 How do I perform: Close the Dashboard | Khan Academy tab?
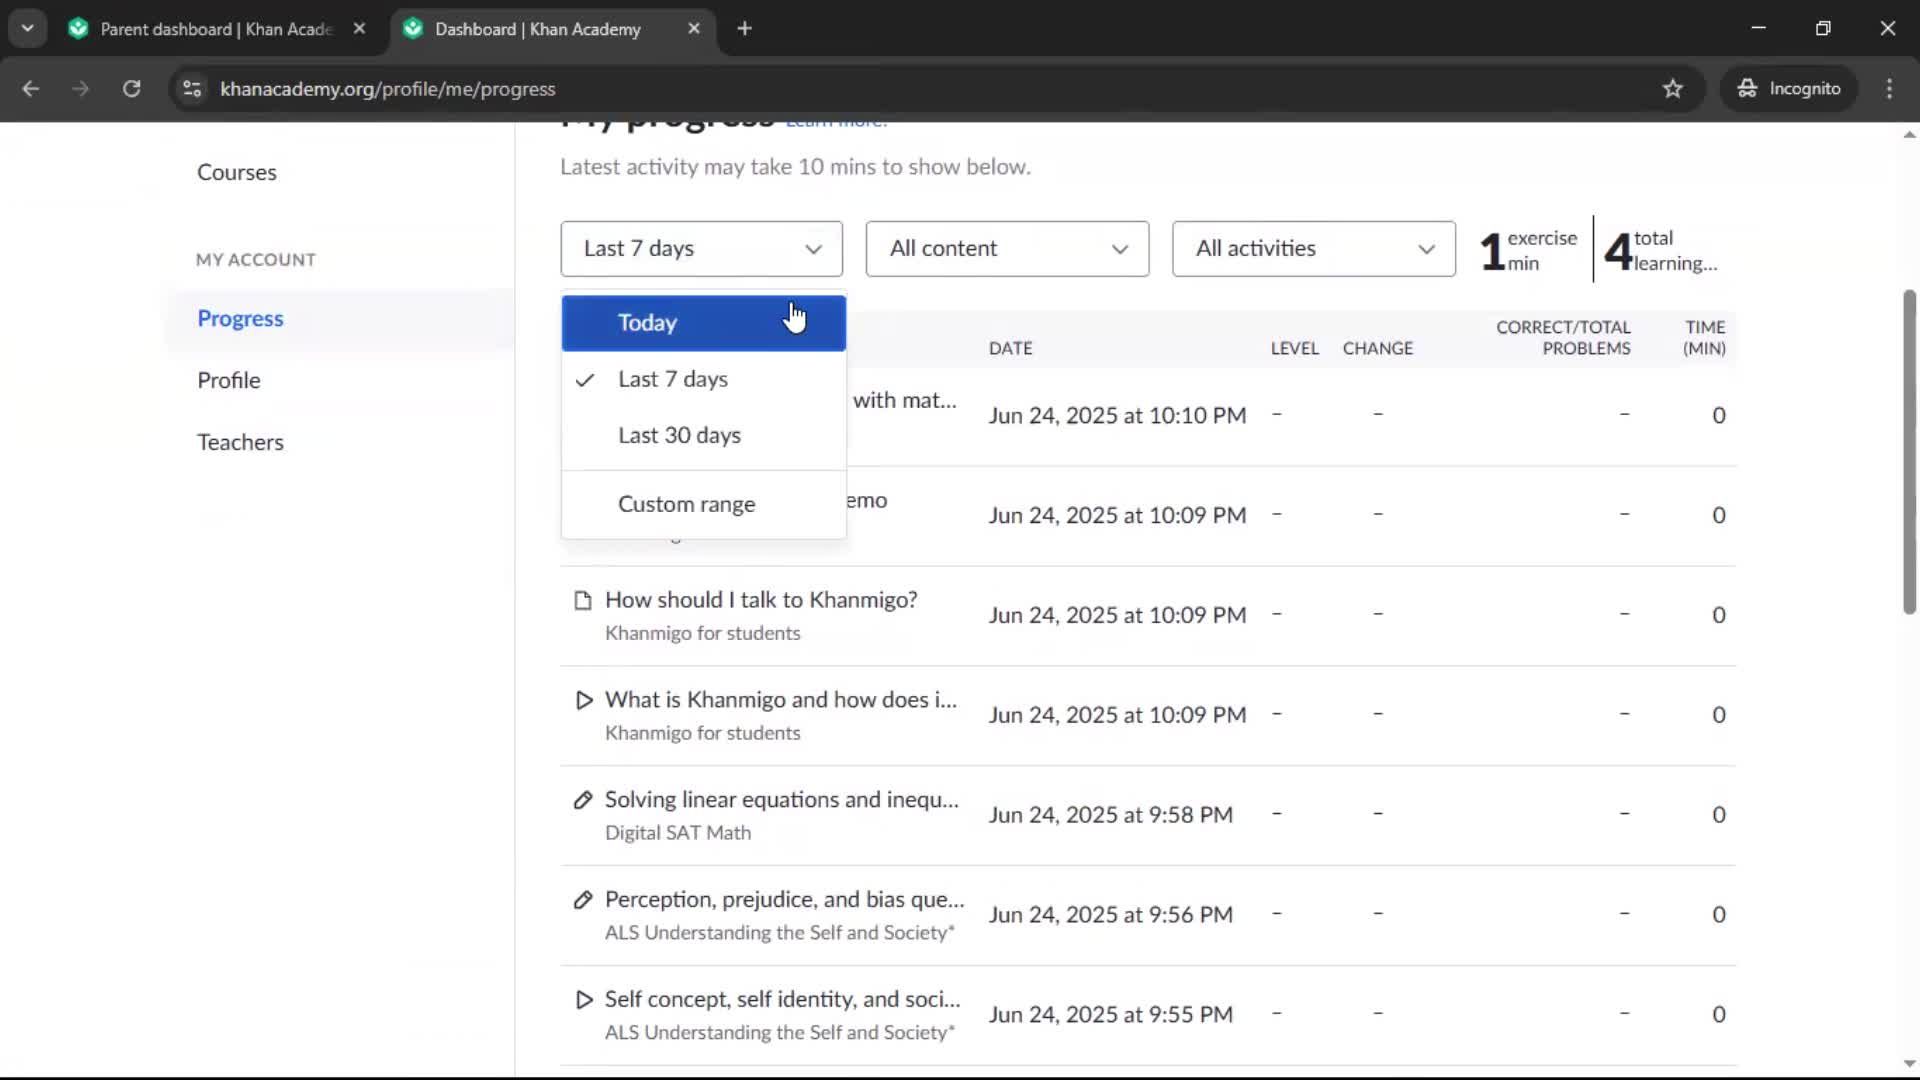(x=694, y=29)
